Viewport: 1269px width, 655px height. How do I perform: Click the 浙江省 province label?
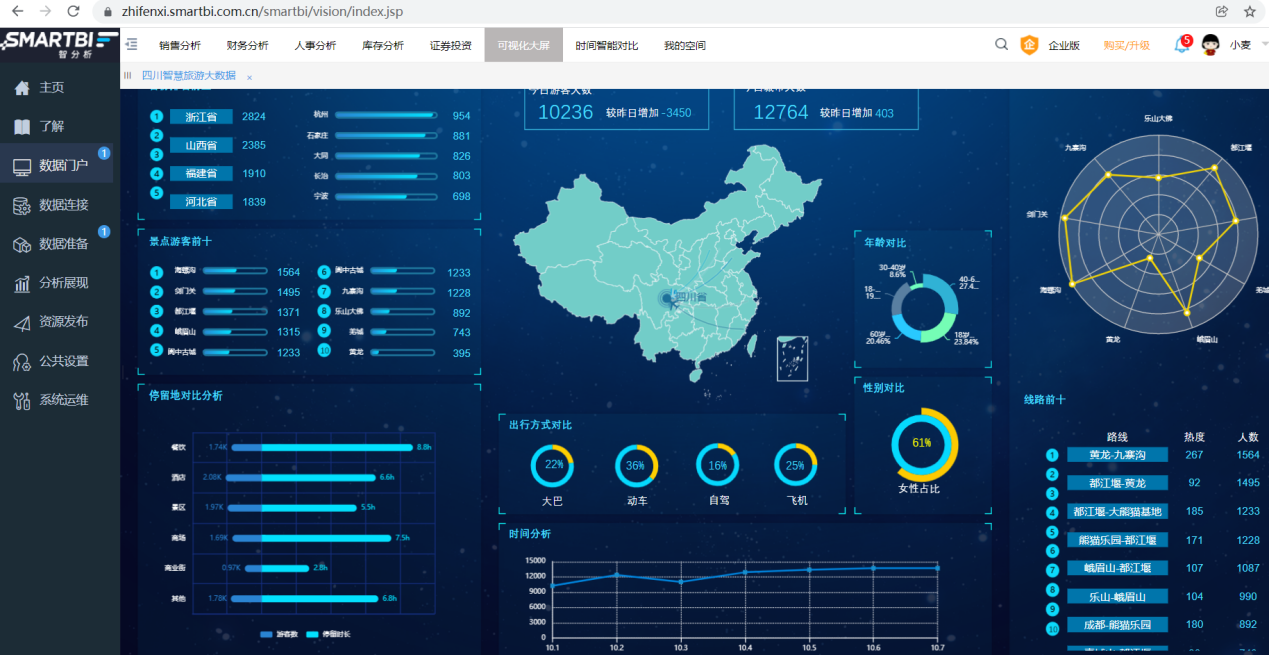[x=201, y=117]
